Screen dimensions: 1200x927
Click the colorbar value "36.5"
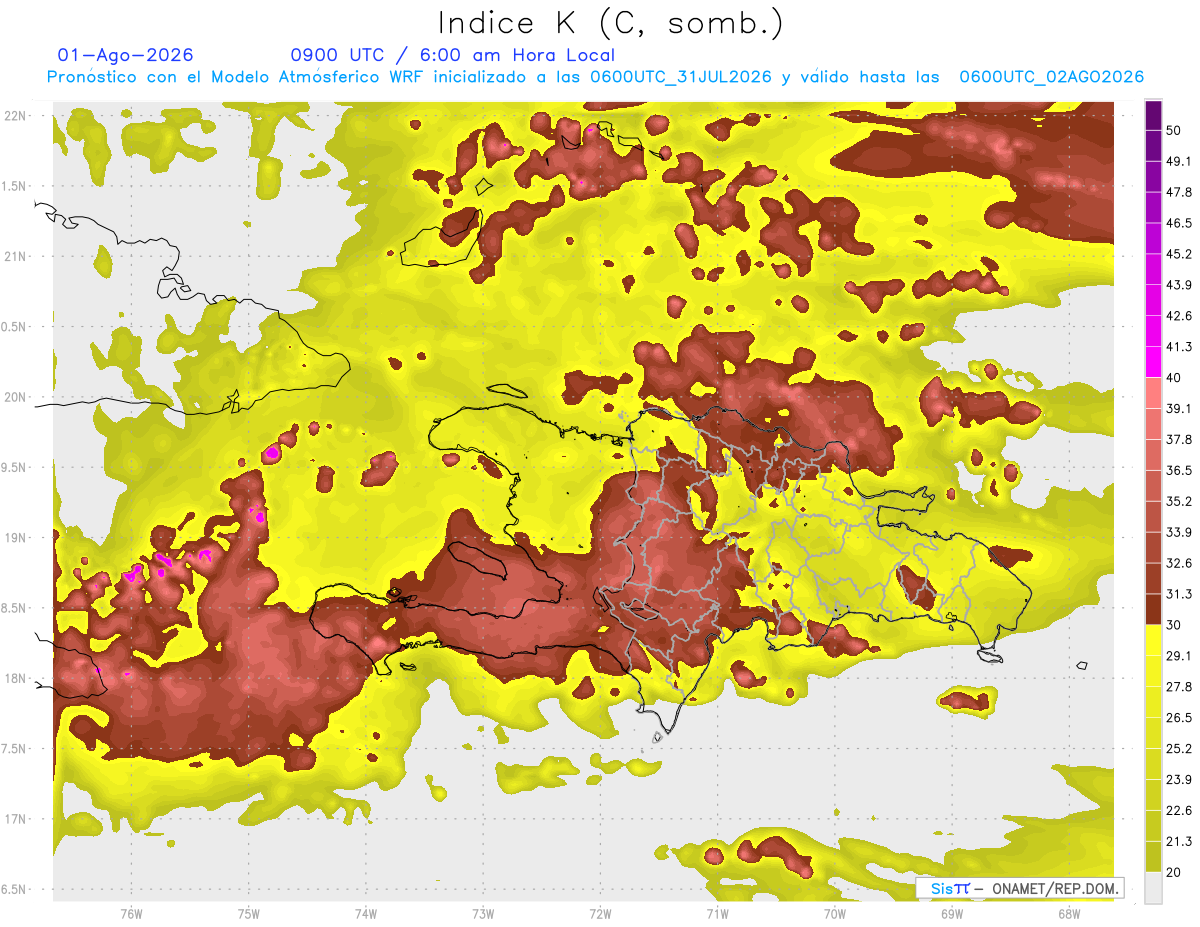[x=1179, y=470]
